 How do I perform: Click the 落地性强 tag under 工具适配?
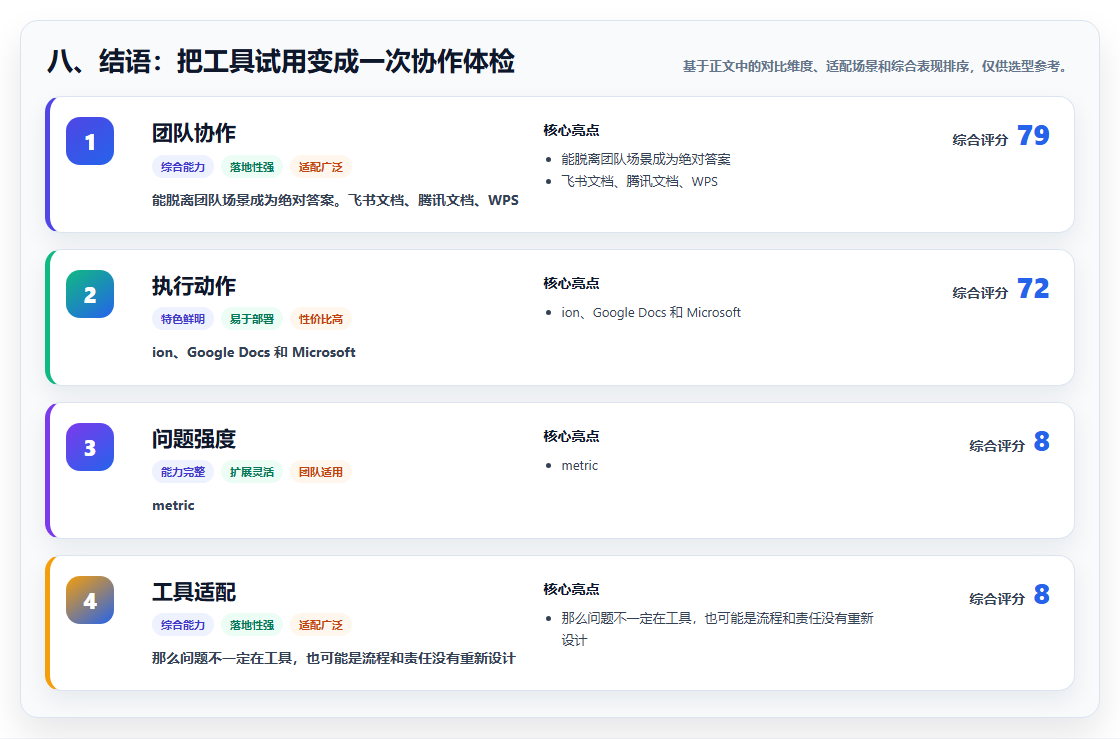(252, 624)
